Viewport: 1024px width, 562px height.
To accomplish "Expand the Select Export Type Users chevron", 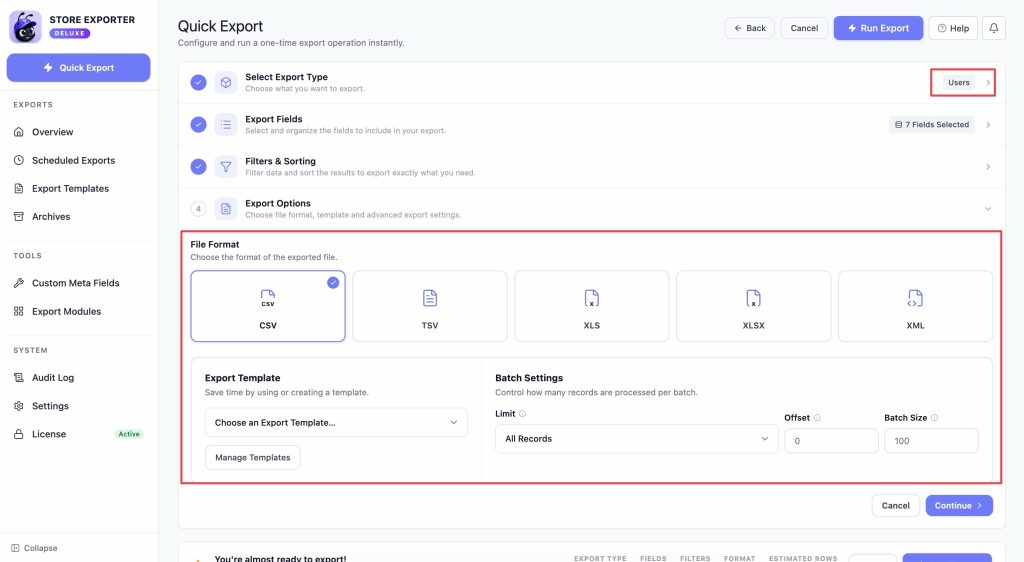I will coord(988,83).
